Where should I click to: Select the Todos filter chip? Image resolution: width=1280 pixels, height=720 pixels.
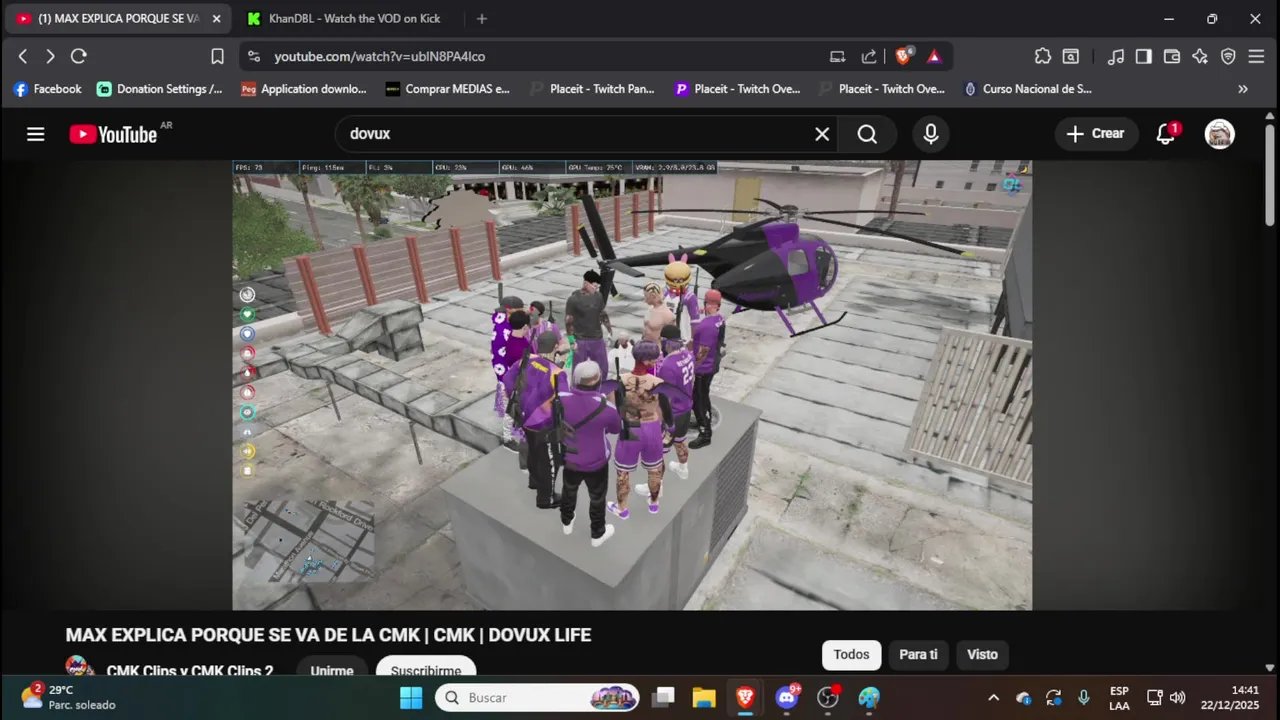pos(851,655)
